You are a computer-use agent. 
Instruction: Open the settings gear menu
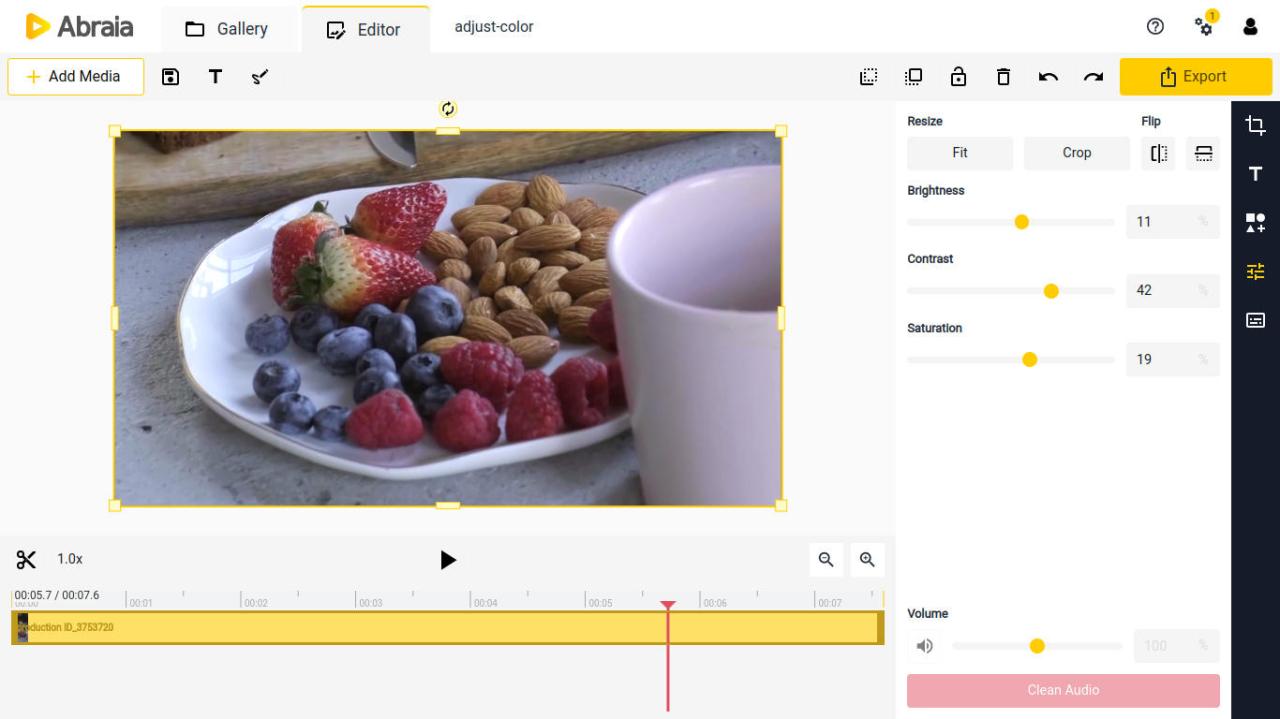coord(1204,27)
